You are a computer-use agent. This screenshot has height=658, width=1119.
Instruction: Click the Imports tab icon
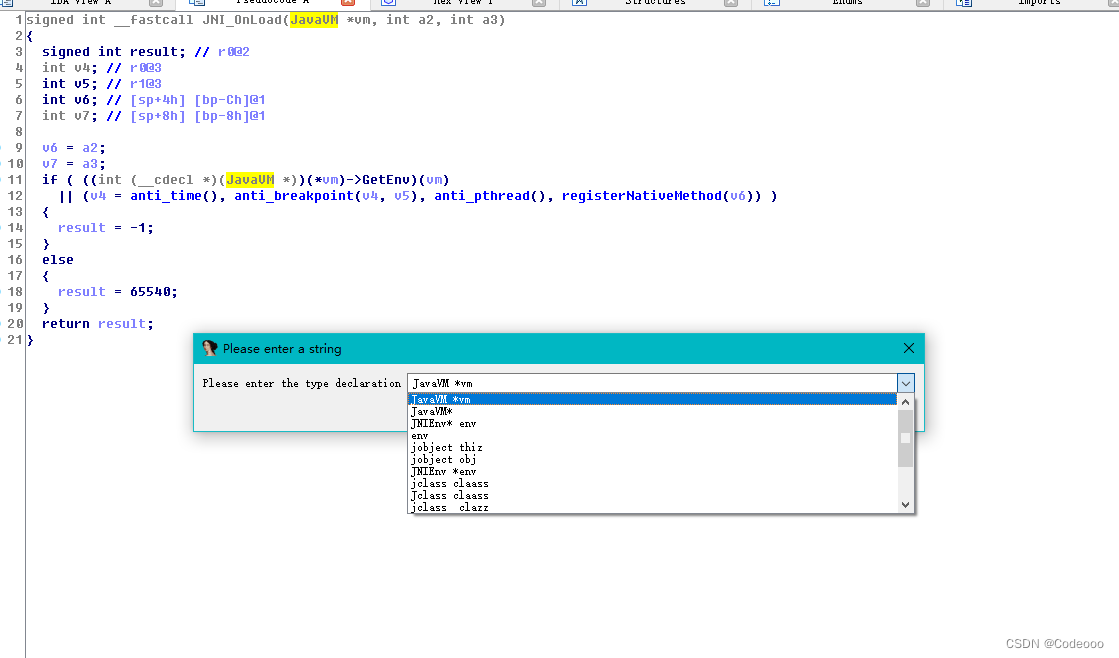(x=964, y=3)
